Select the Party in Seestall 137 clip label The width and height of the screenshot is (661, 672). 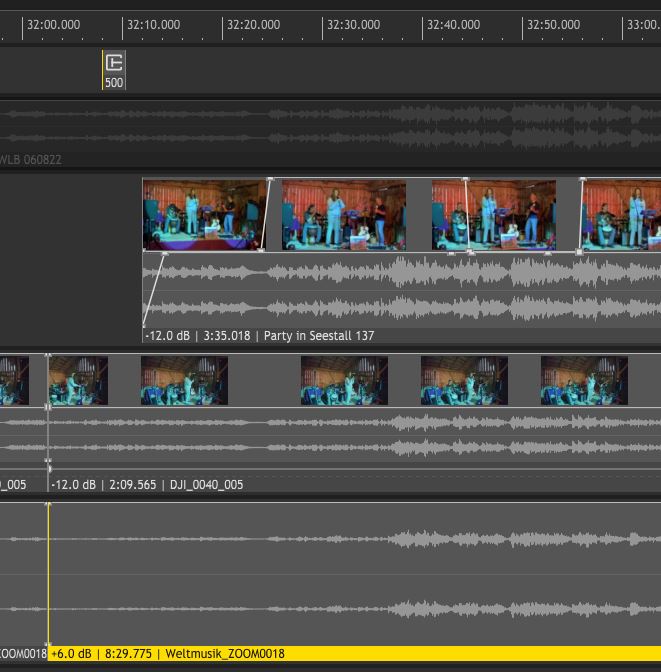[x=319, y=336]
